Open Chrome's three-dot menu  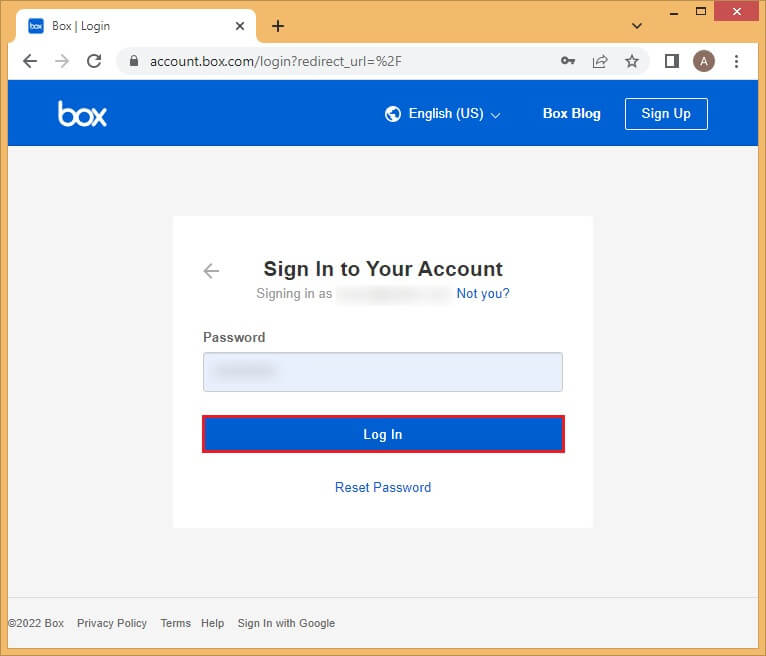pos(736,61)
